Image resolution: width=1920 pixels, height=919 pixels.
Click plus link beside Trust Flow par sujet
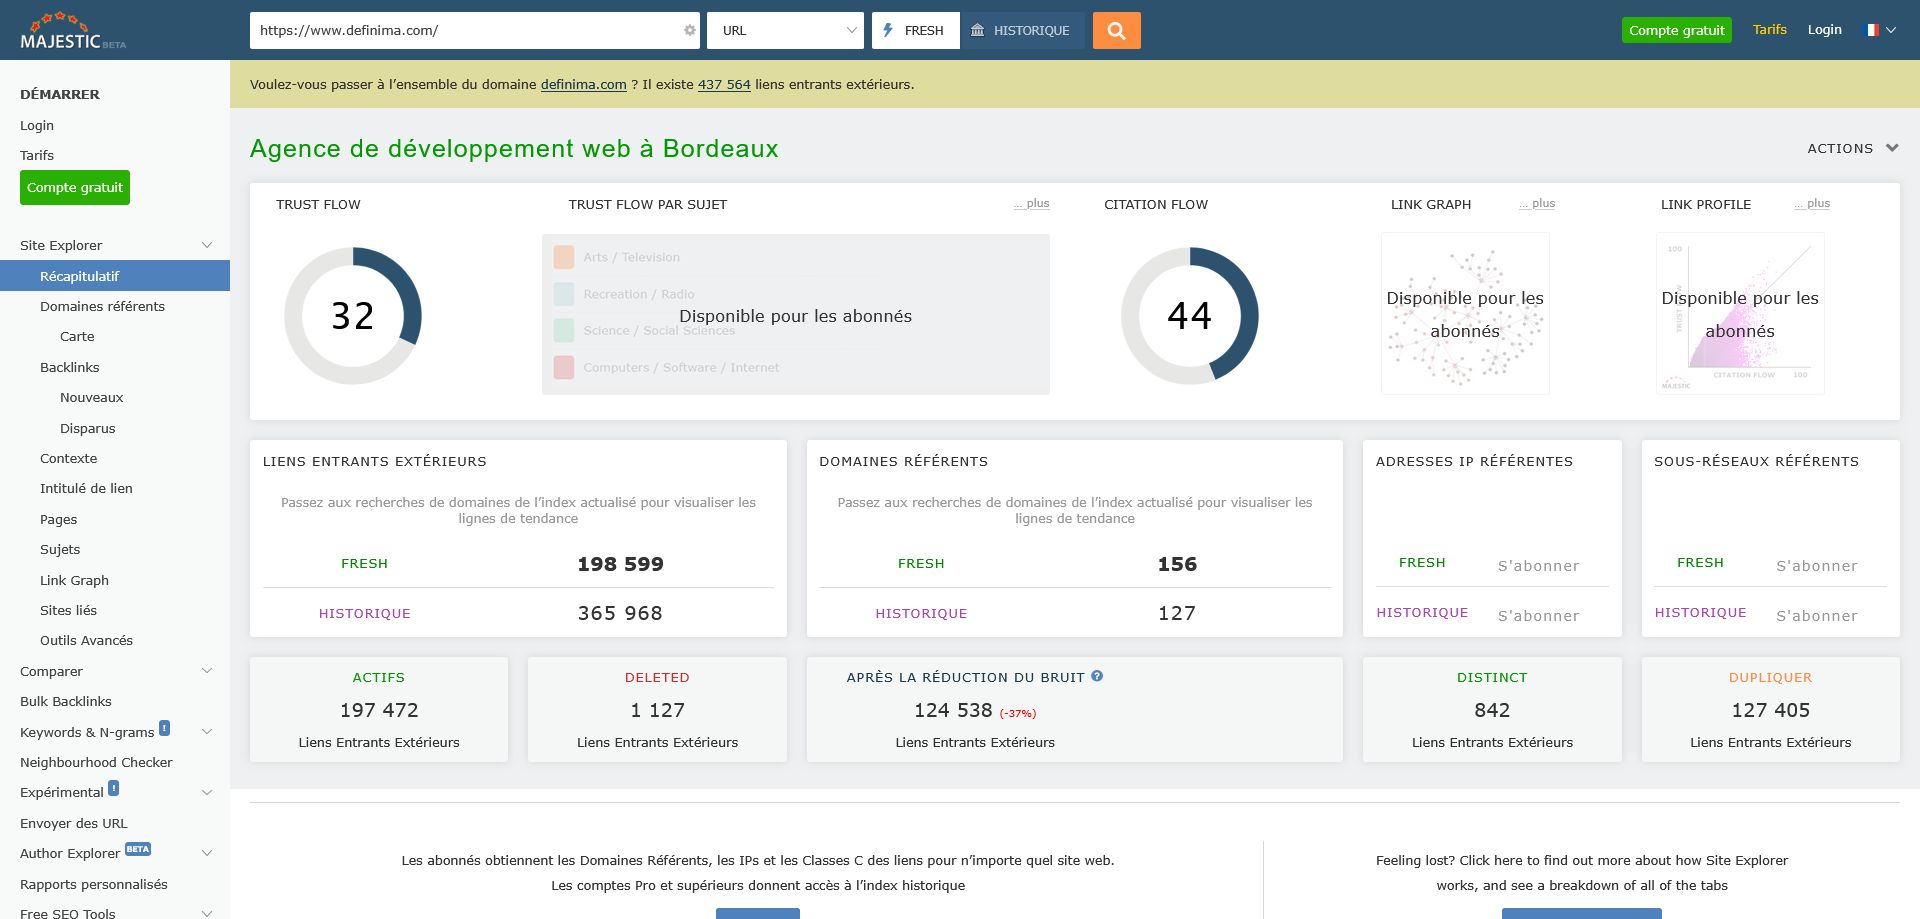[1032, 203]
